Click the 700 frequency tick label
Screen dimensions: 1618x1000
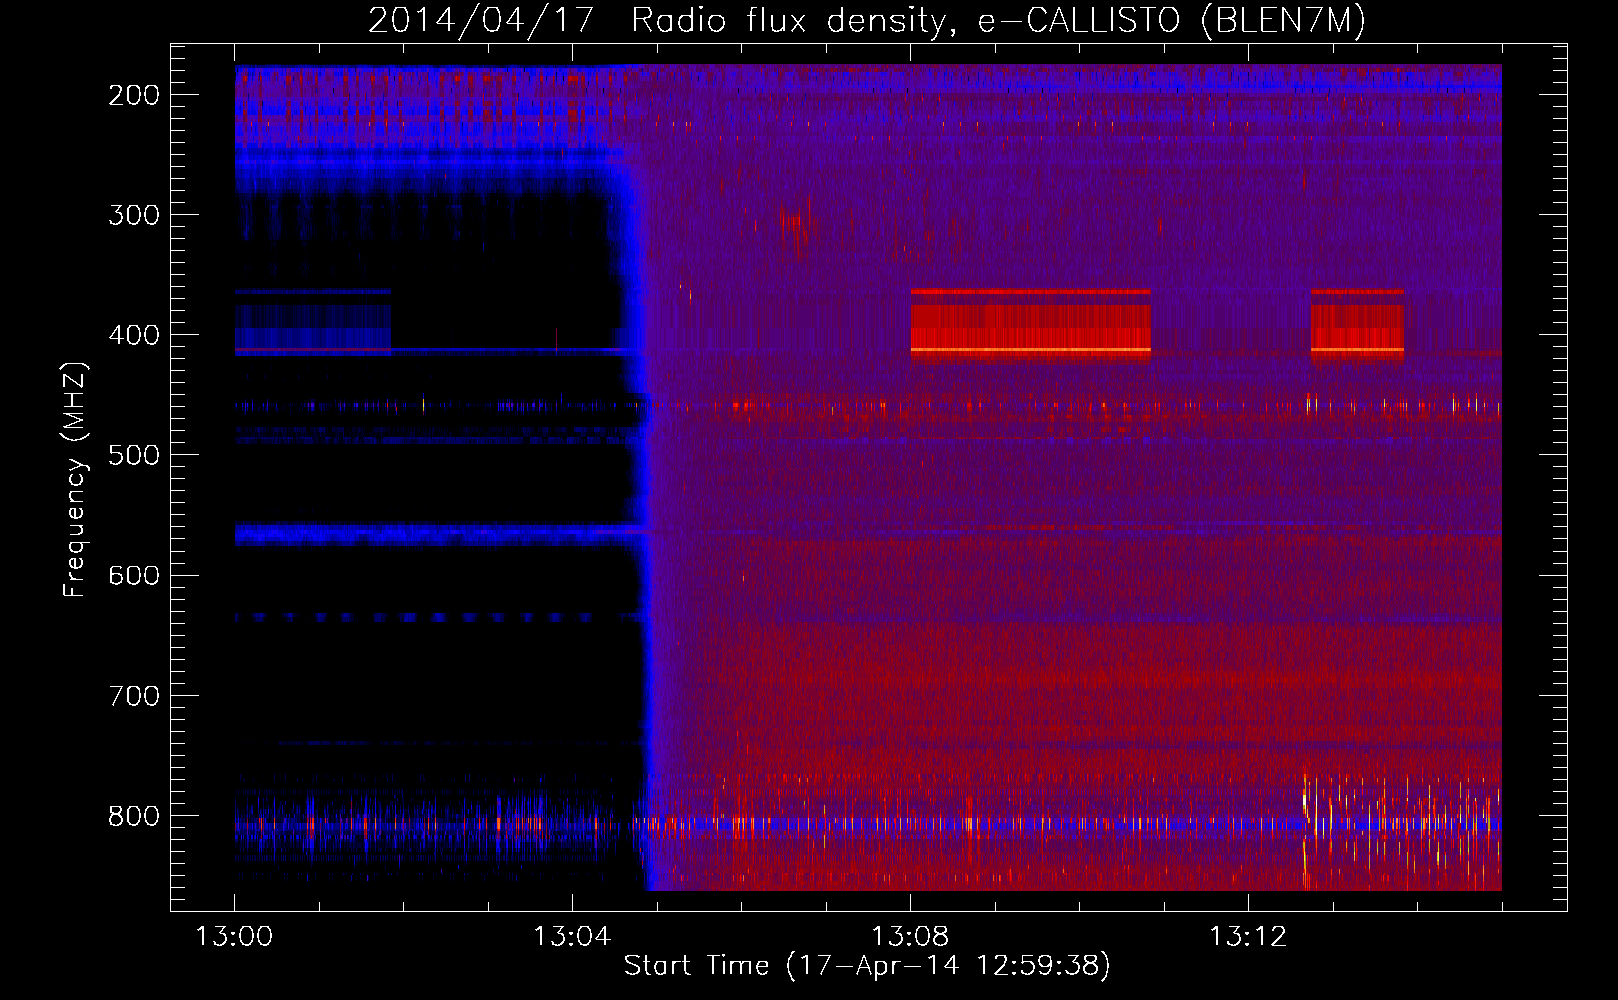coord(134,696)
